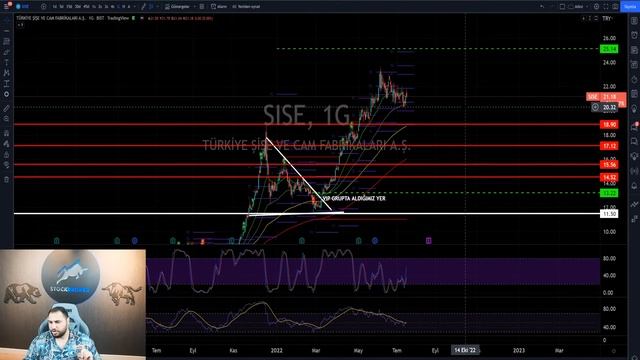Click the purple event marker on timeline

(x=429, y=241)
